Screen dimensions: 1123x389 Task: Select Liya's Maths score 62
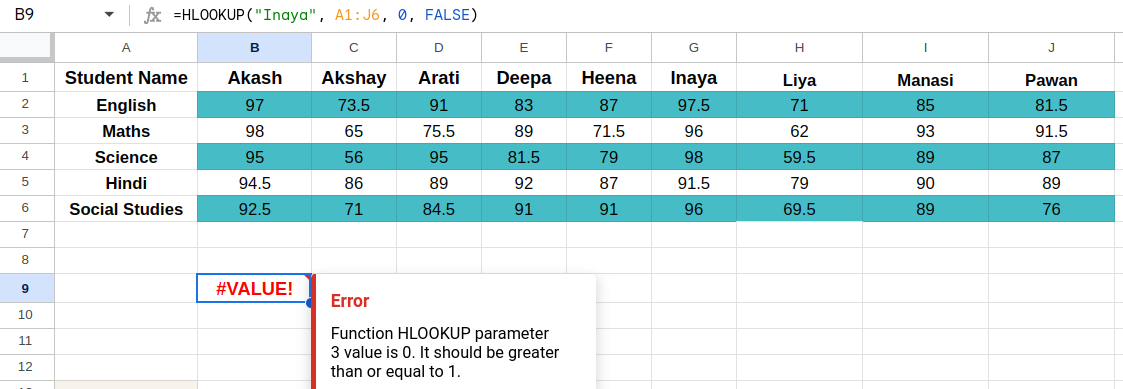(799, 132)
